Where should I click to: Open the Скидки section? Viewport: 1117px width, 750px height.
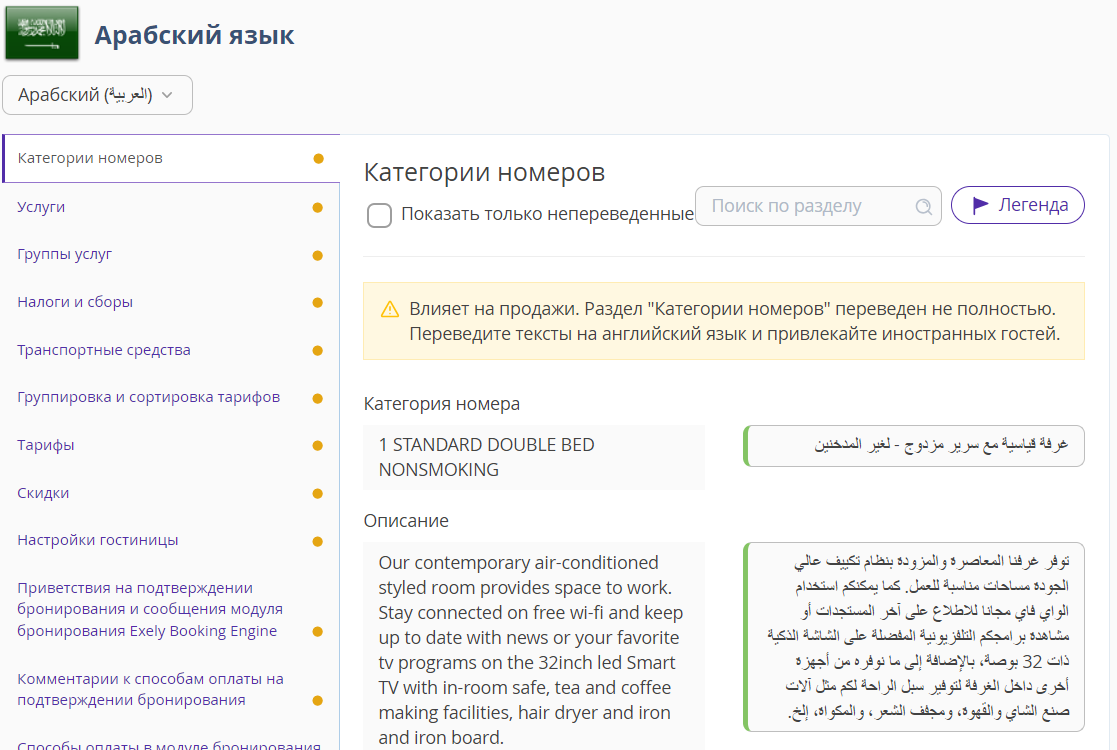pos(43,493)
